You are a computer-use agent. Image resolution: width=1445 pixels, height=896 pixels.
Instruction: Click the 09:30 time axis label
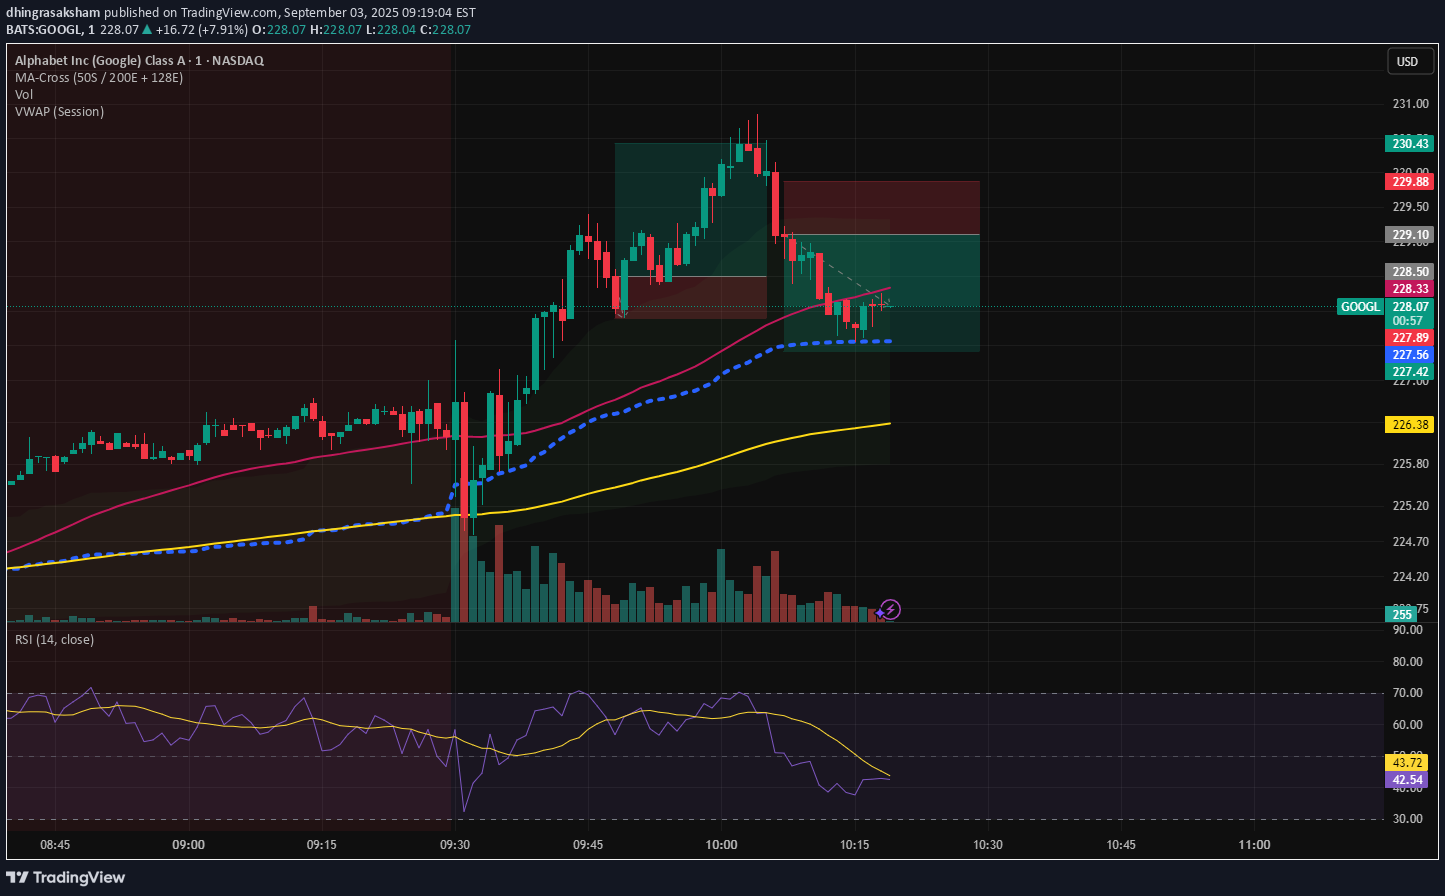coord(454,845)
